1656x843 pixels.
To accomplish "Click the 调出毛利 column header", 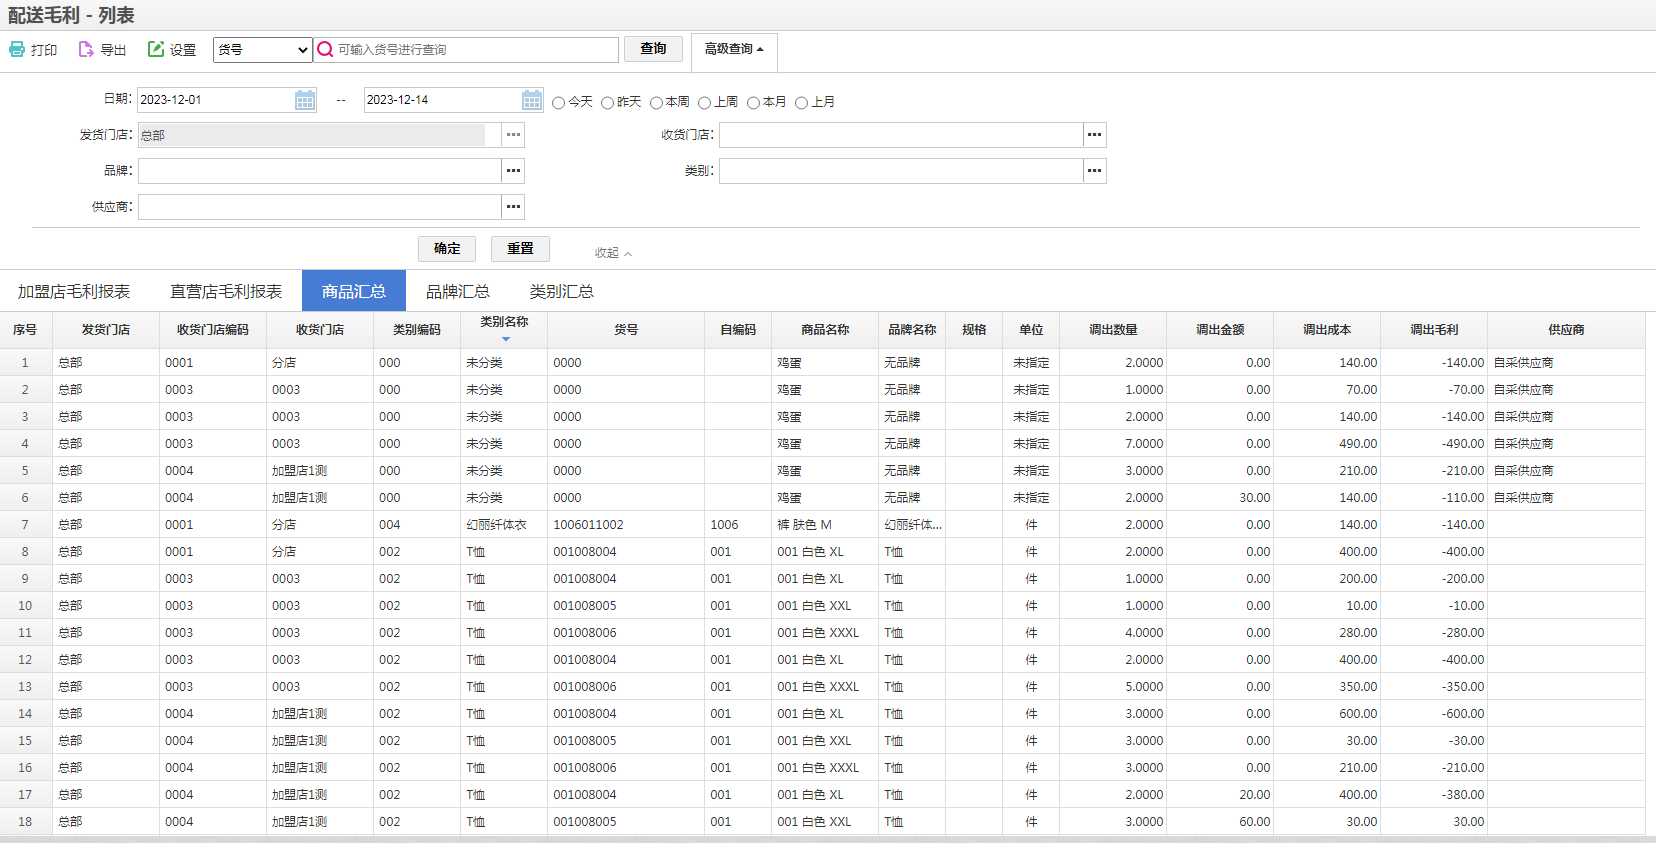I will click(x=1434, y=330).
